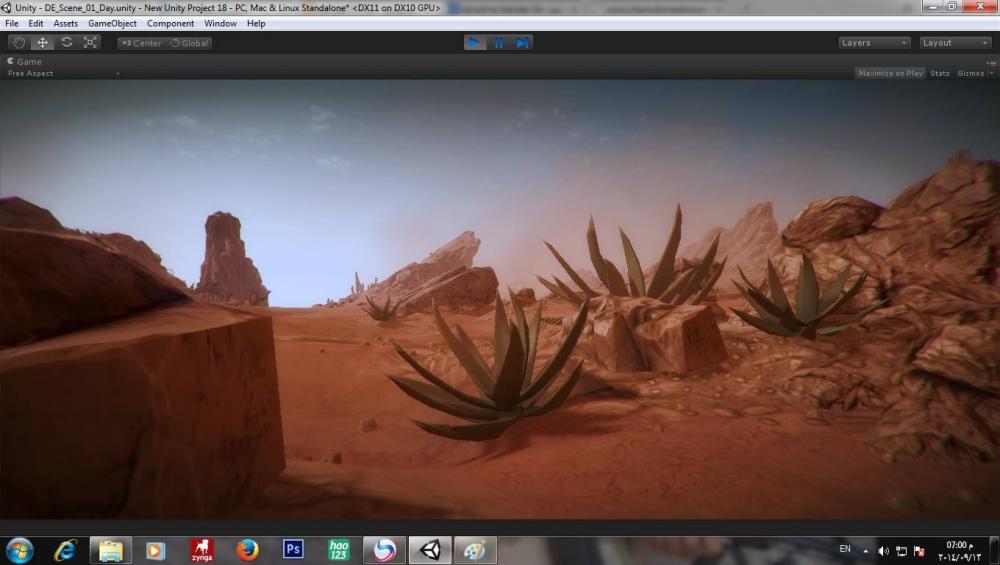Toggle the Stats overlay

coord(939,73)
